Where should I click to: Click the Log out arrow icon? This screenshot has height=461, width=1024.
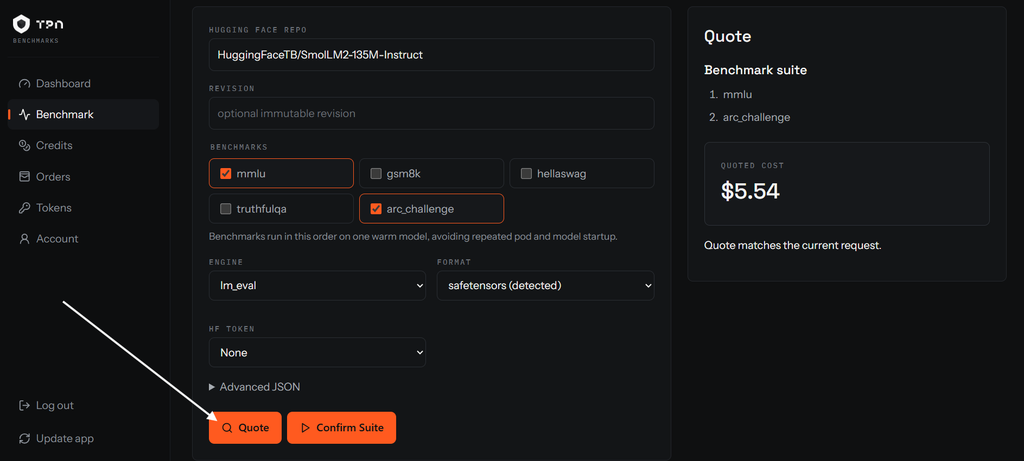coord(25,405)
